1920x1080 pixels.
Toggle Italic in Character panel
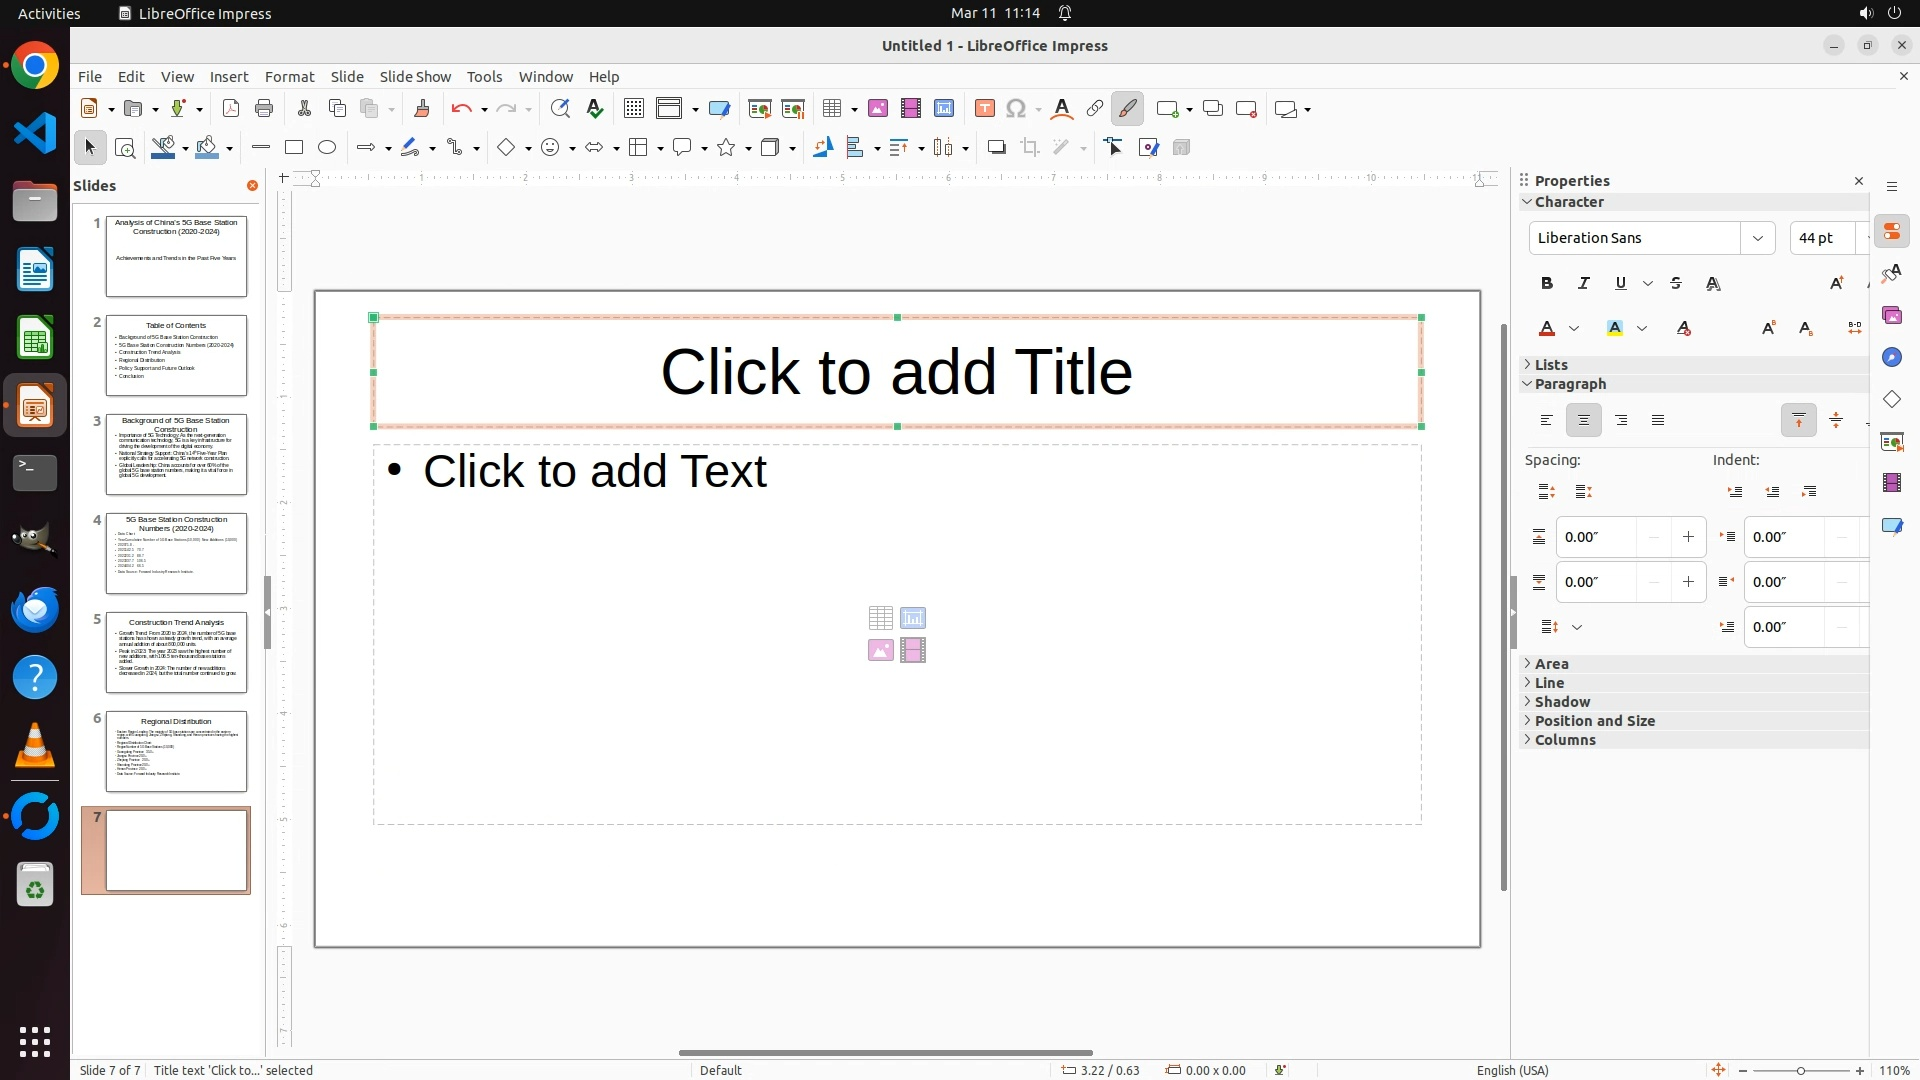(1584, 284)
